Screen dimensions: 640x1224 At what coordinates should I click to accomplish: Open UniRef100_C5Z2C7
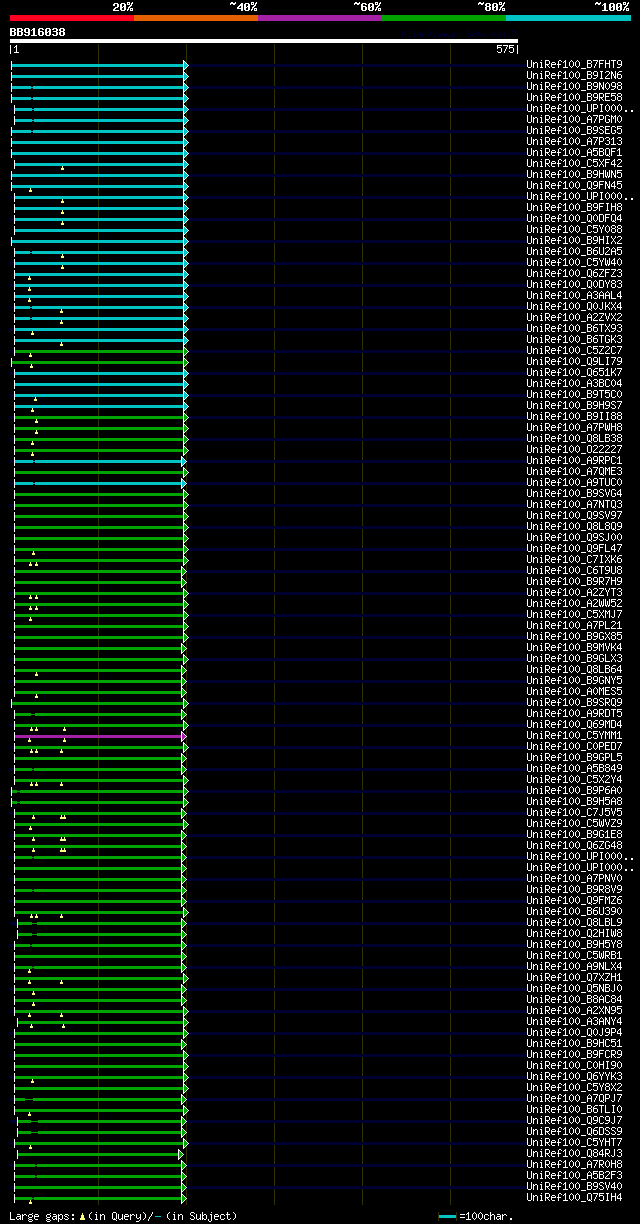574,351
